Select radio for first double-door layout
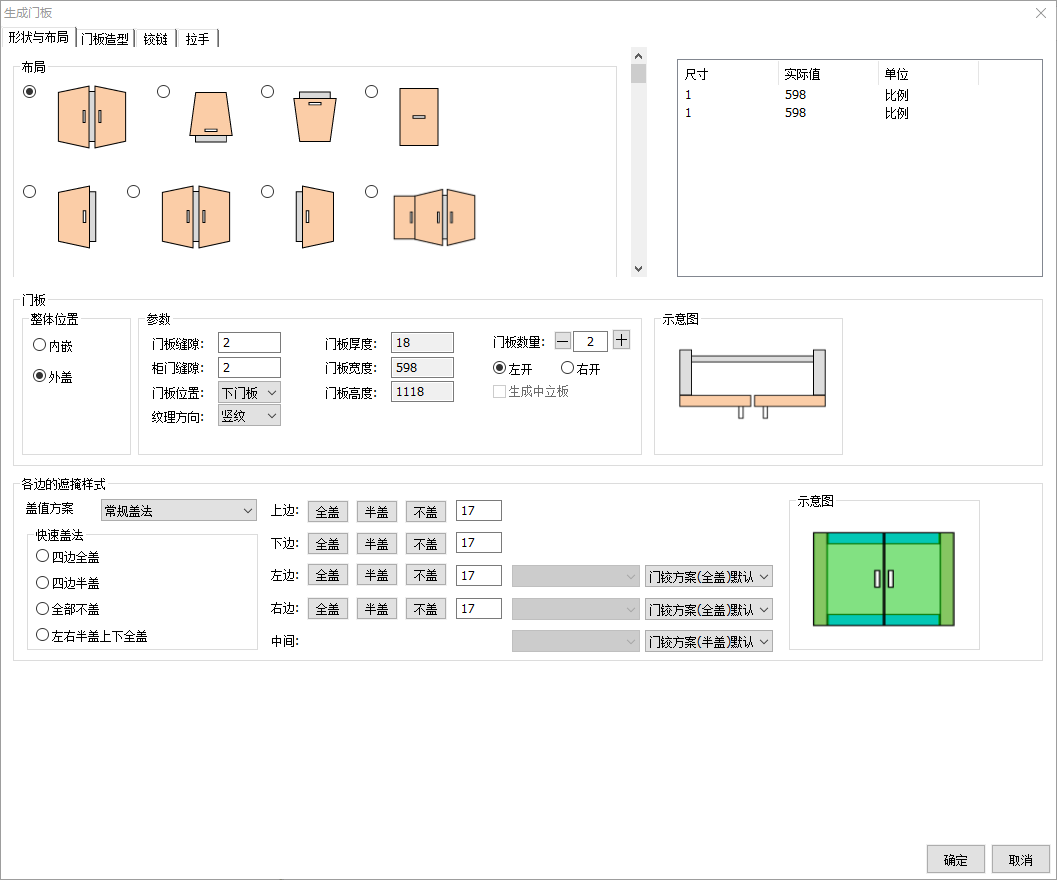The image size is (1057, 880). click(30, 92)
